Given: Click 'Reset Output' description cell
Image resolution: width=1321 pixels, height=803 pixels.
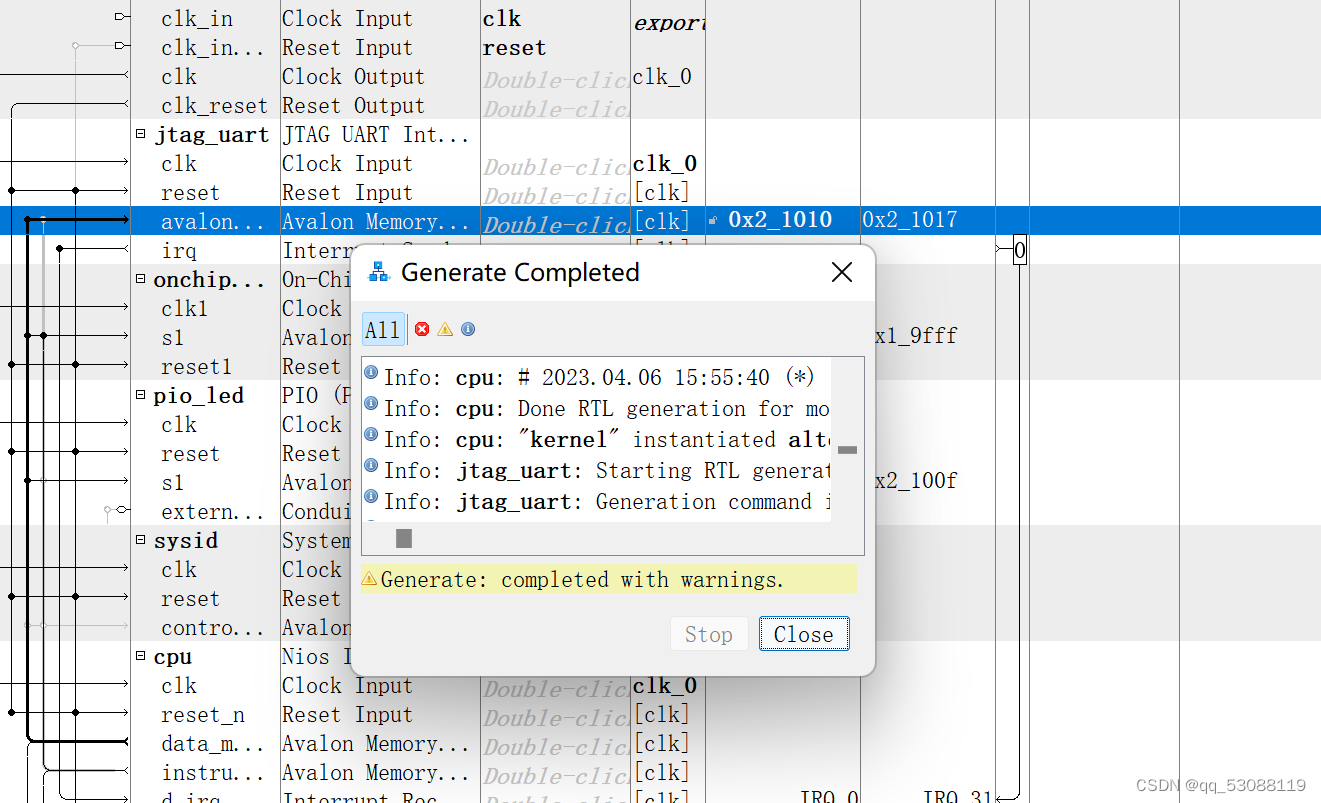Looking at the screenshot, I should point(353,106).
